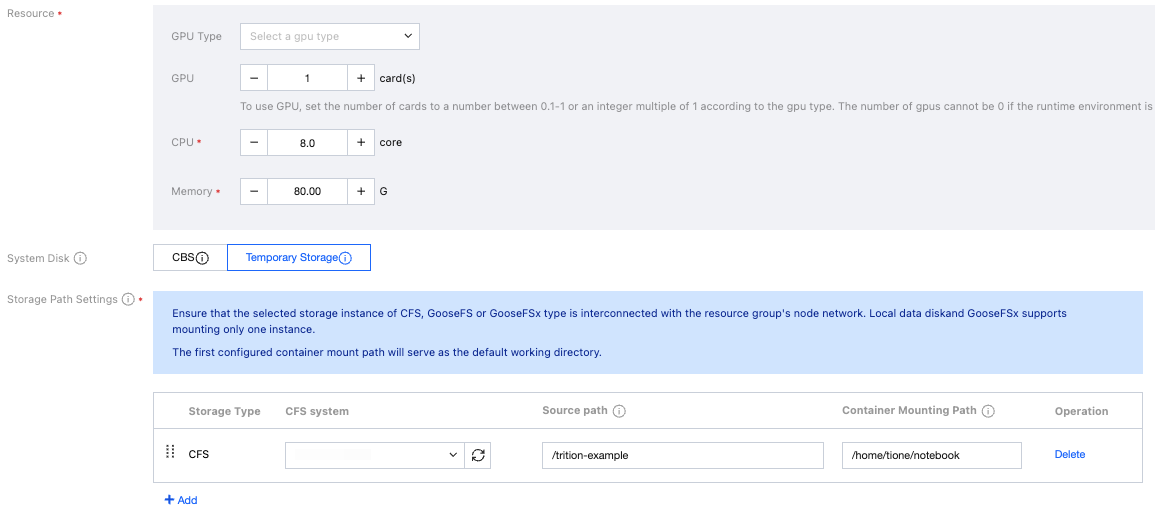Select the CBS system disk option

click(x=183, y=258)
